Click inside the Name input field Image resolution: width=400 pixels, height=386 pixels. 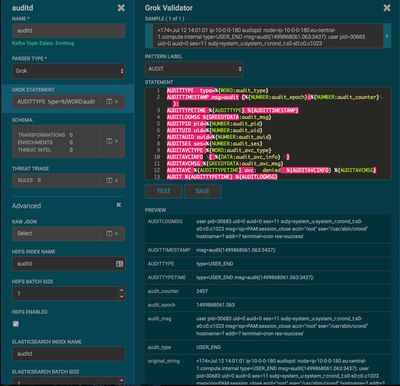[69, 31]
